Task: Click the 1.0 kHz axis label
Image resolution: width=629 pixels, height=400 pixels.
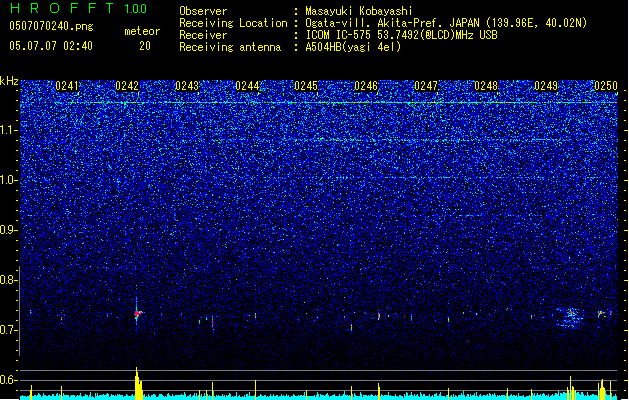Action: point(8,181)
